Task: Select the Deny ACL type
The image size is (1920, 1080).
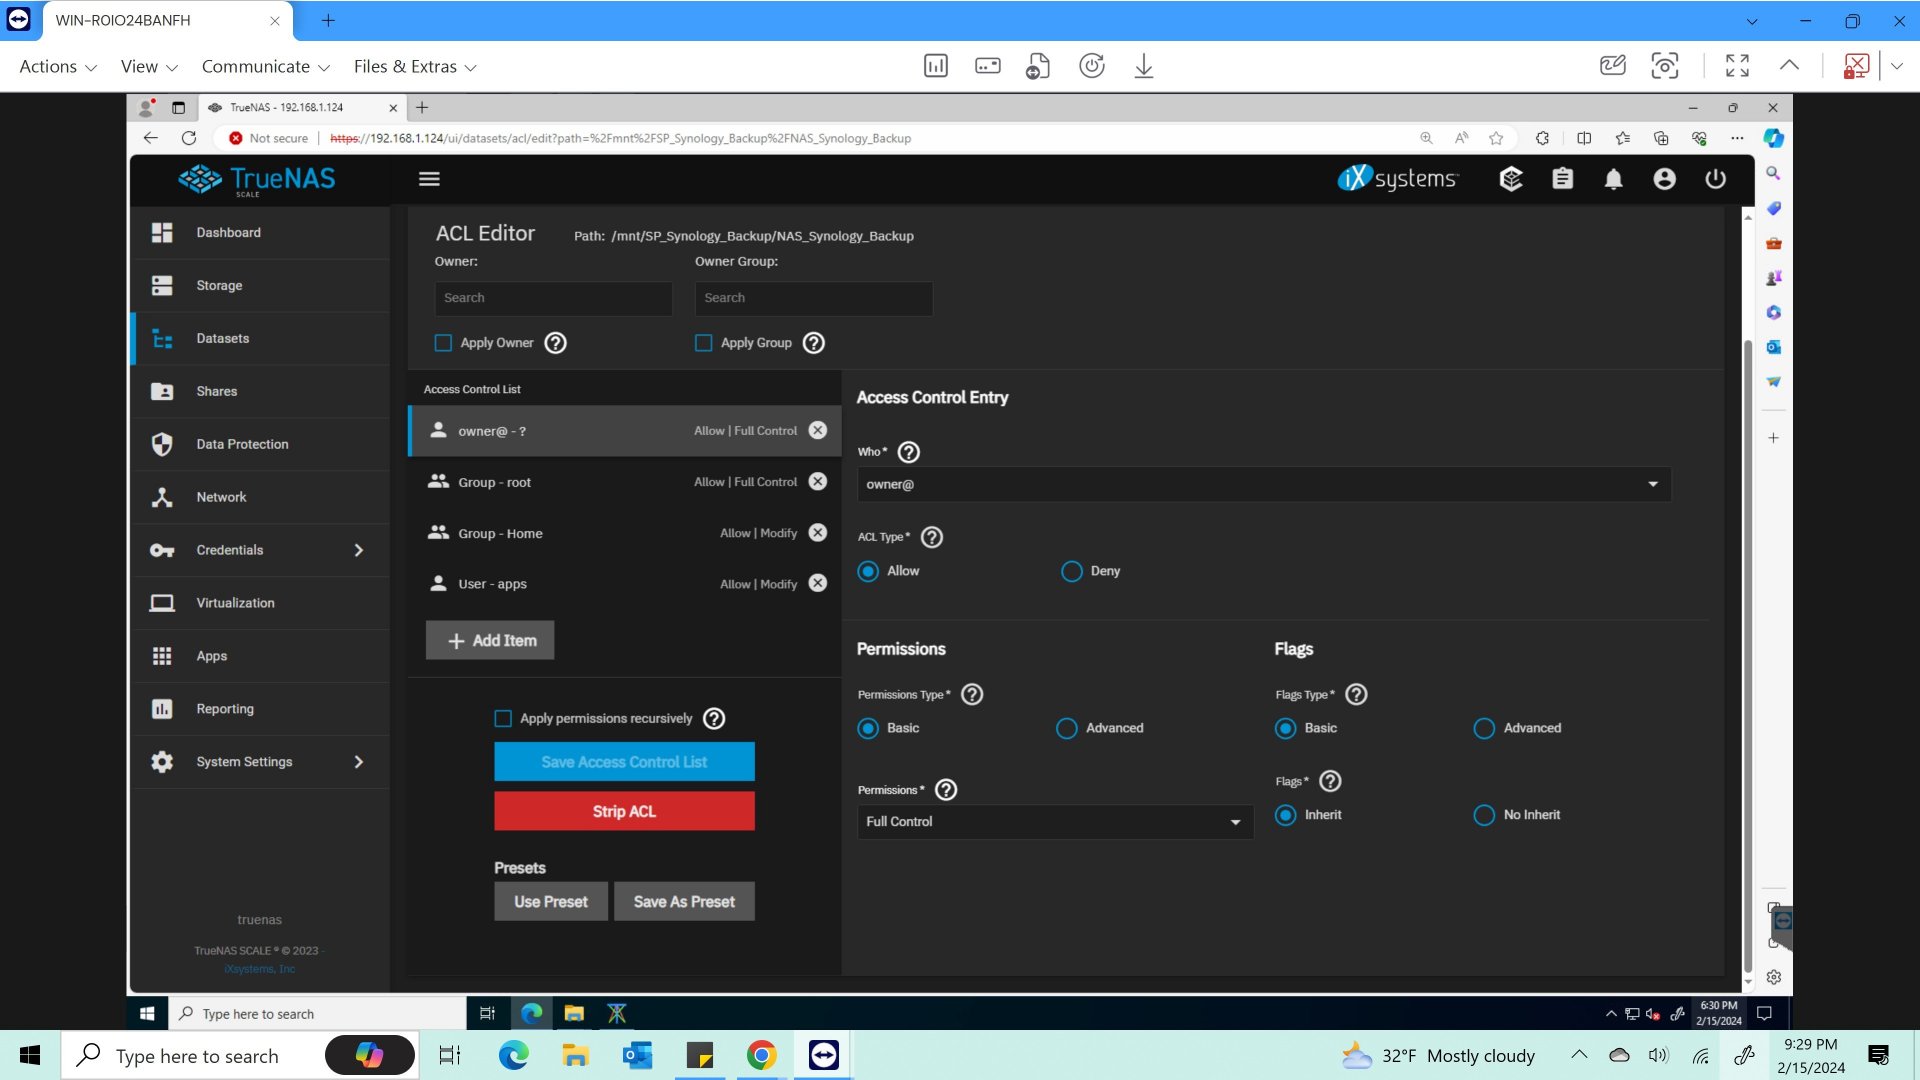Action: coord(1072,571)
